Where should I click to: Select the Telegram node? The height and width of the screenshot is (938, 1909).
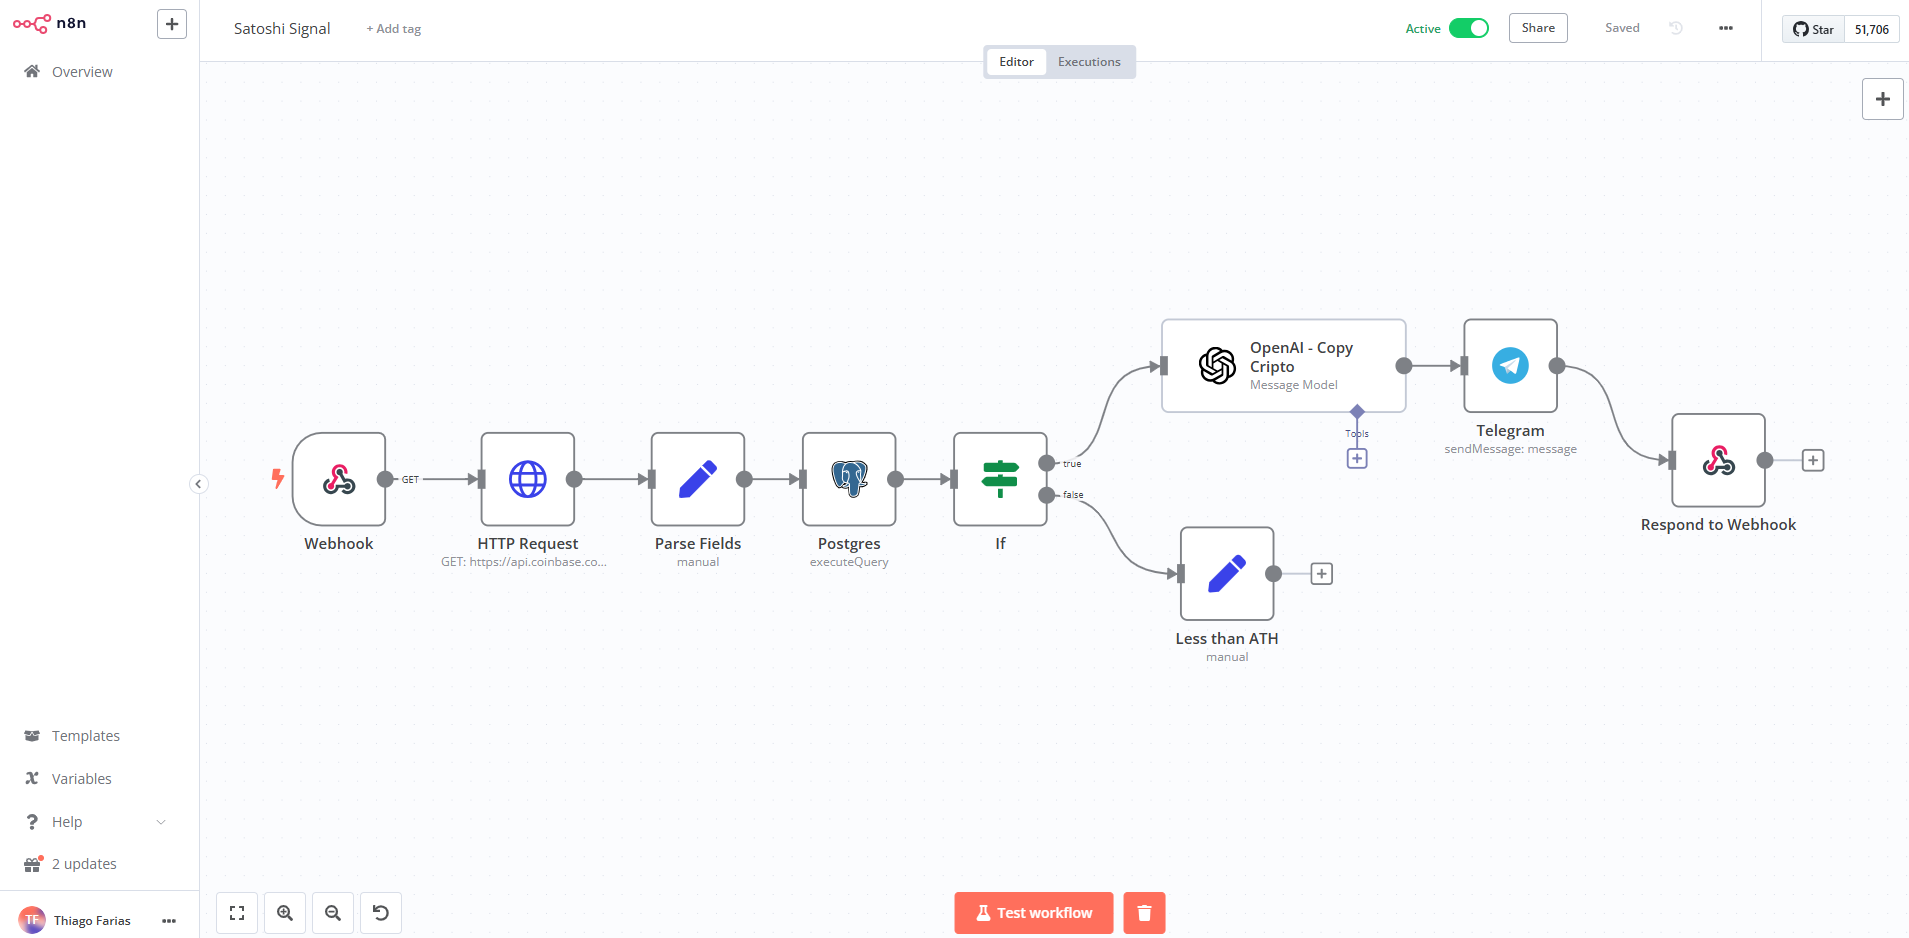pyautogui.click(x=1511, y=366)
